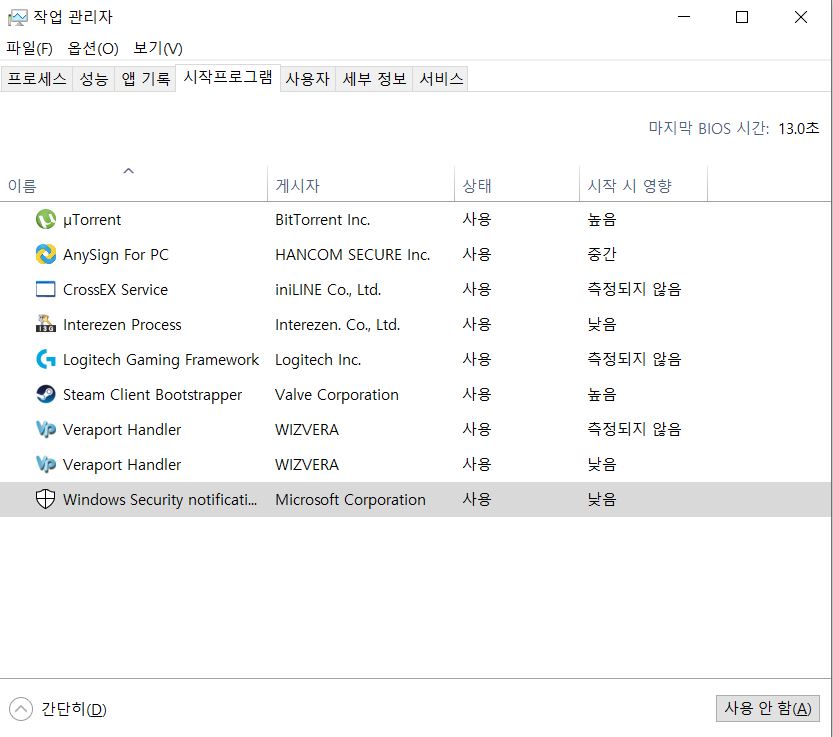
Task: Switch to the 사용자 tab
Action: 308,79
